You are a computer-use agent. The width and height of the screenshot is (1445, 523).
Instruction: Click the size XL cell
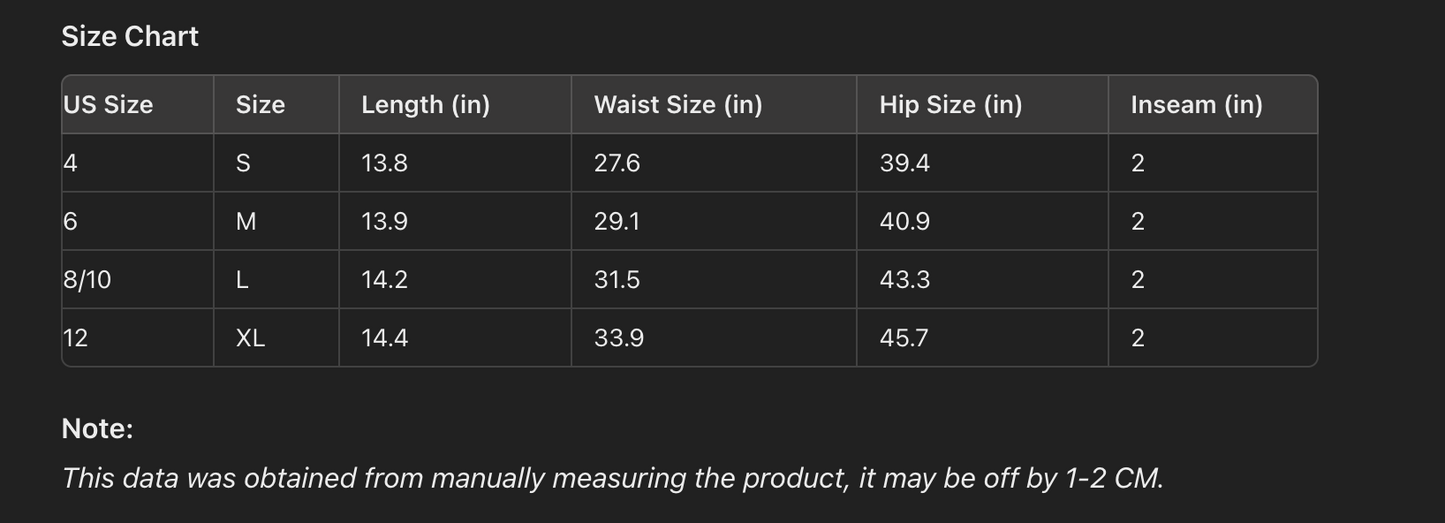[250, 338]
